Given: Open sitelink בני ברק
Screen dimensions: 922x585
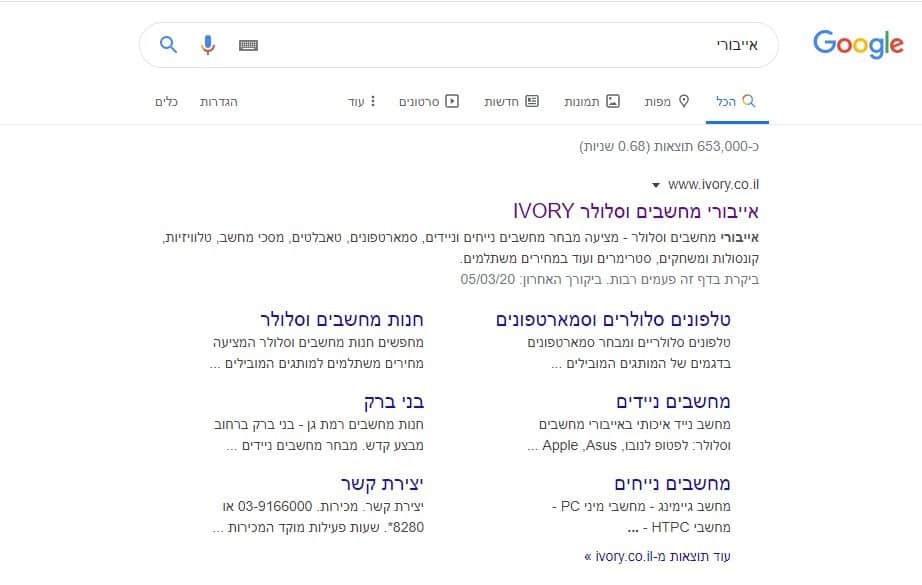Looking at the screenshot, I should 393,402.
